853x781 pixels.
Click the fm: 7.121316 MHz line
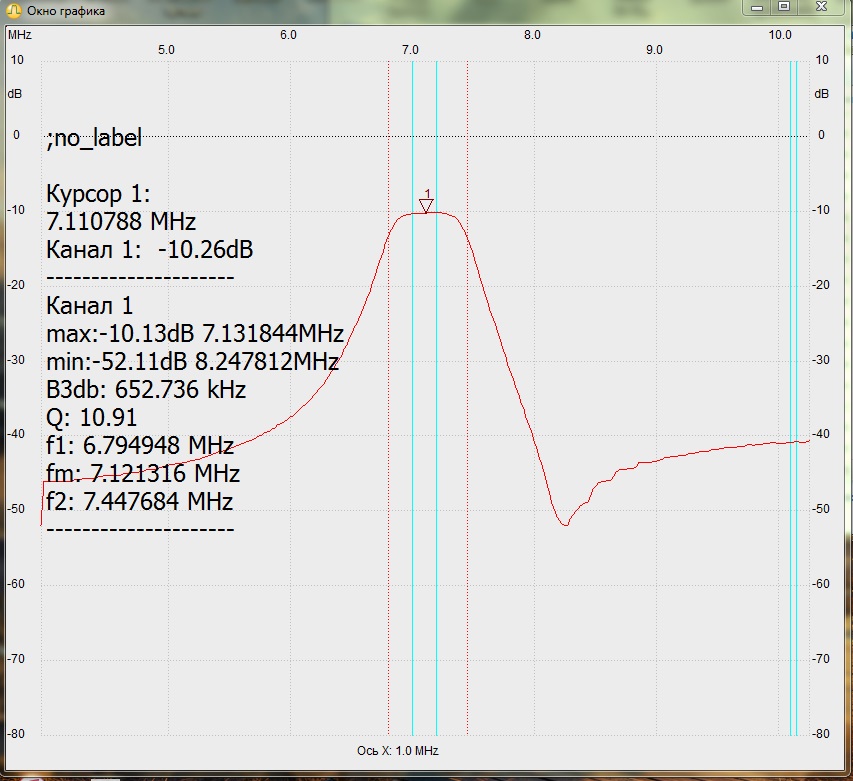click(143, 473)
